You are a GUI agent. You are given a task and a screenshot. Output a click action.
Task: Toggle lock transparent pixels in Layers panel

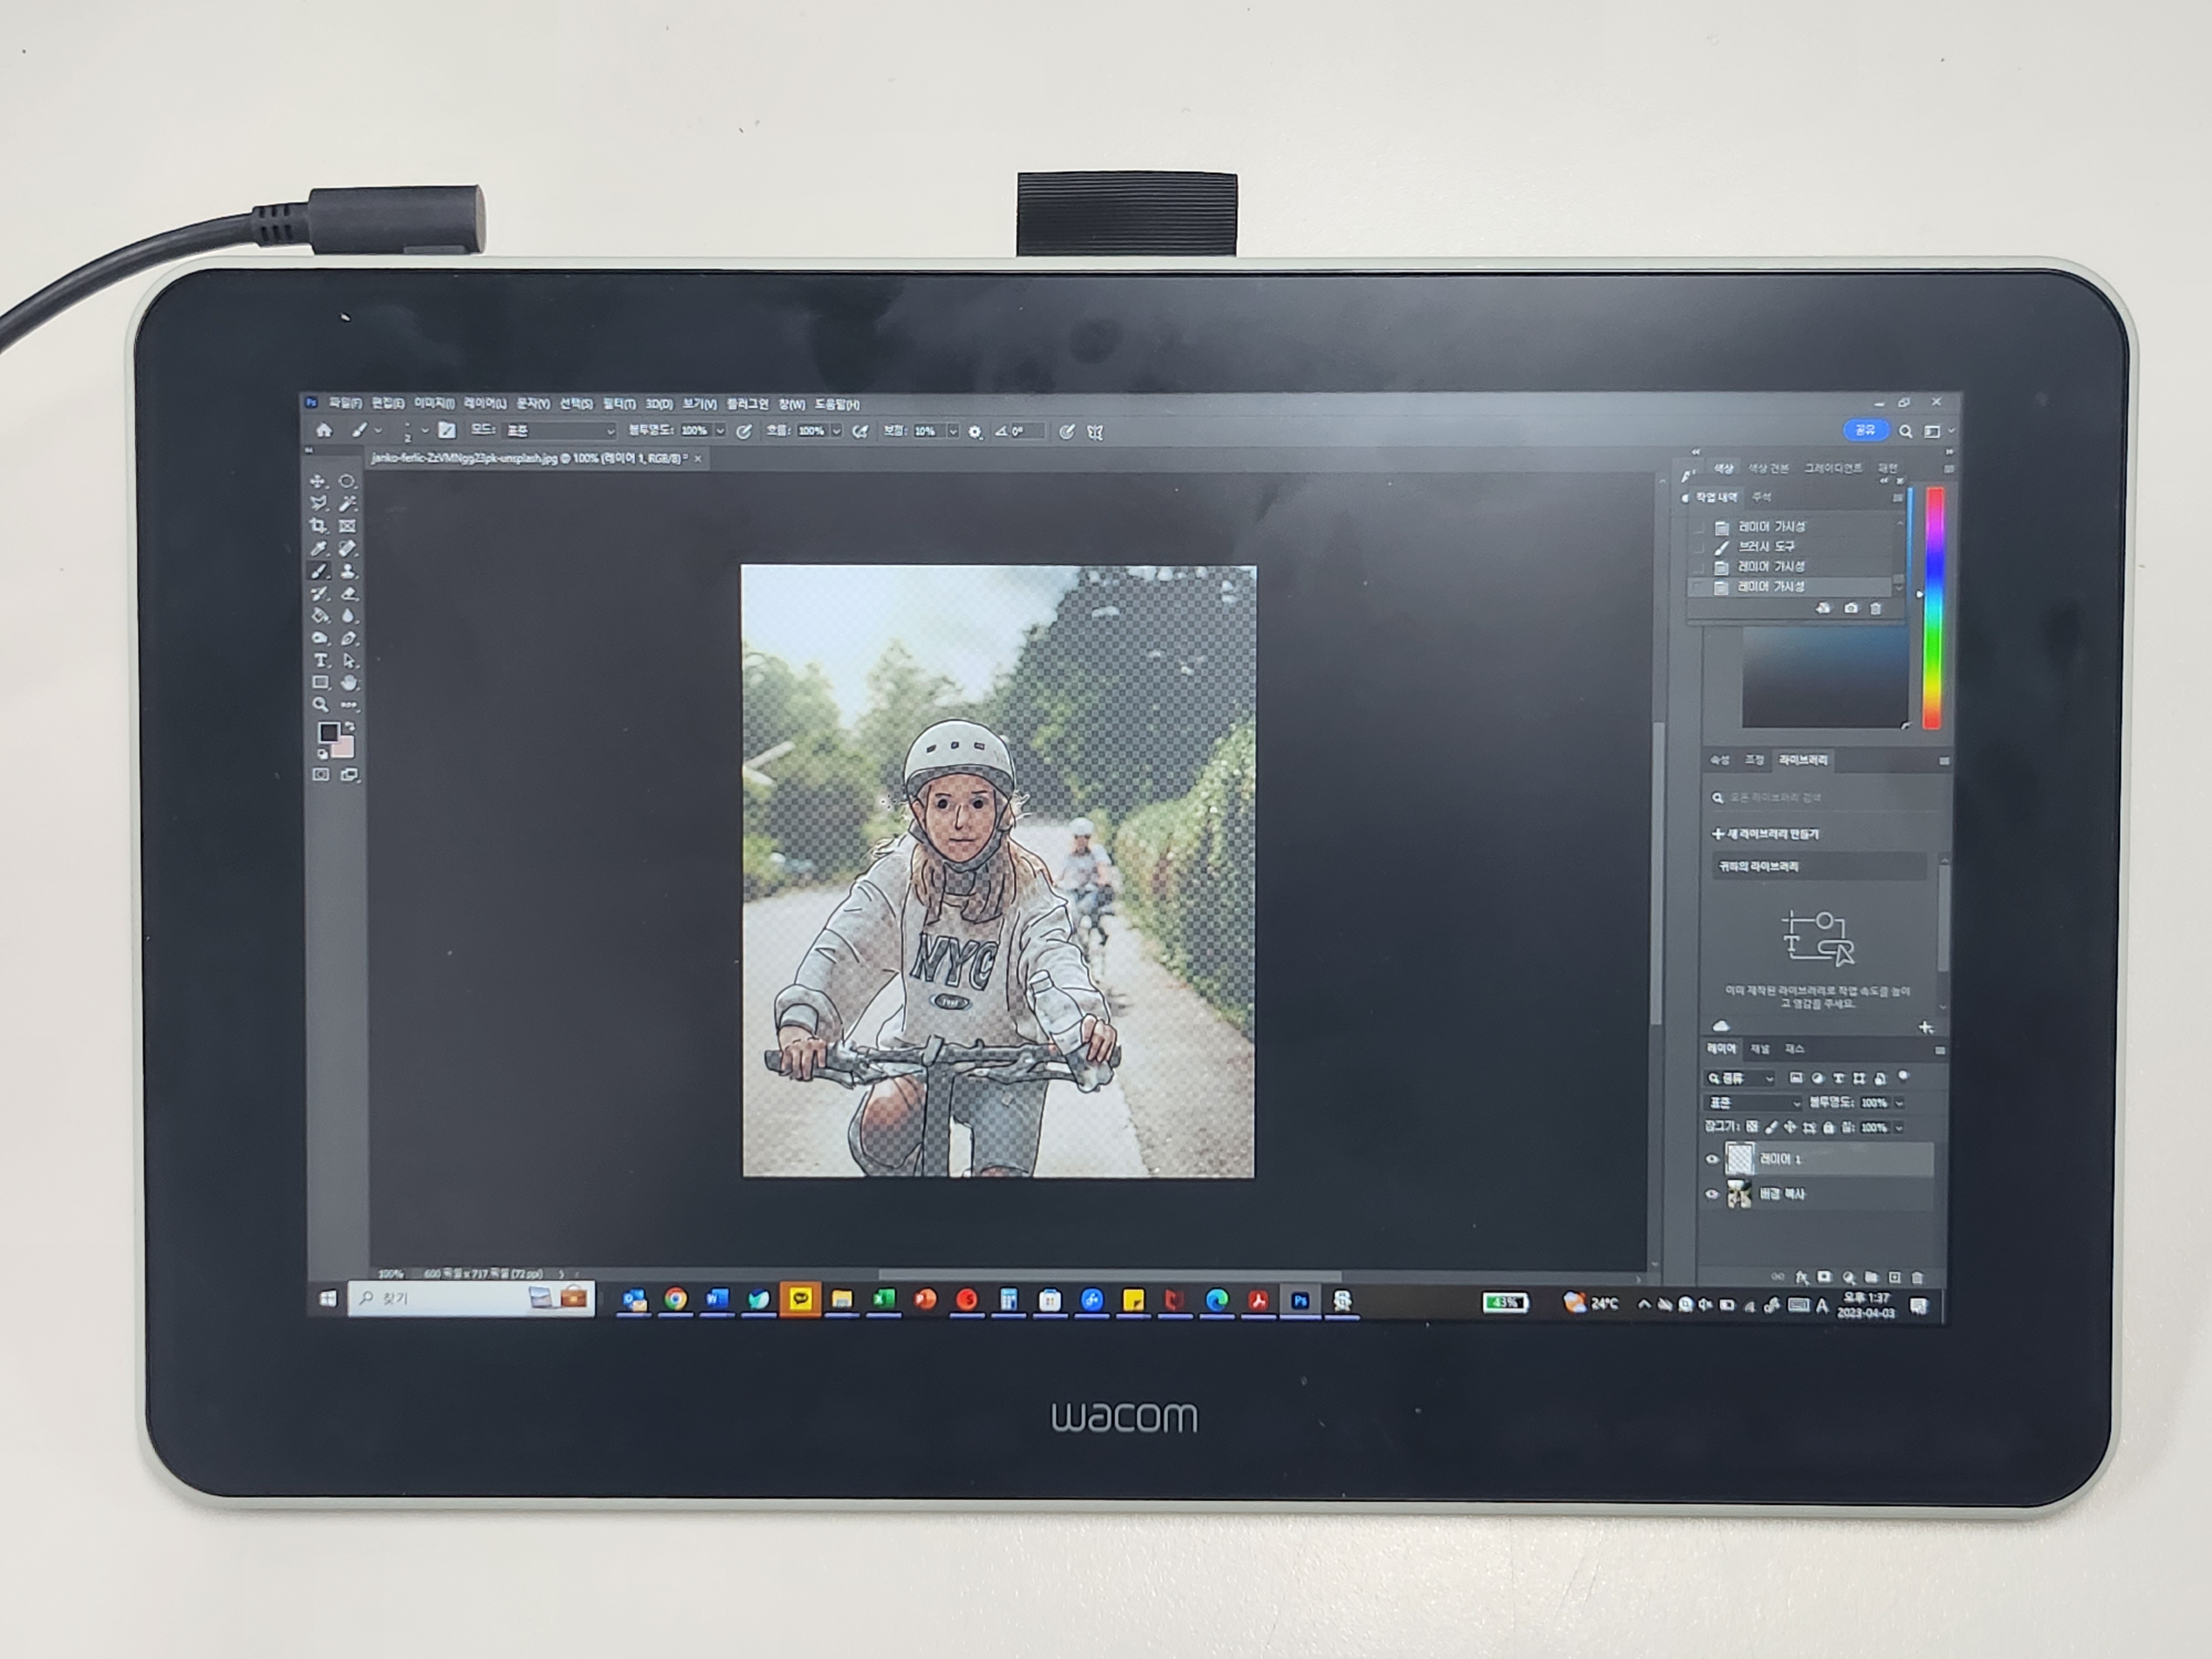coord(1752,1127)
